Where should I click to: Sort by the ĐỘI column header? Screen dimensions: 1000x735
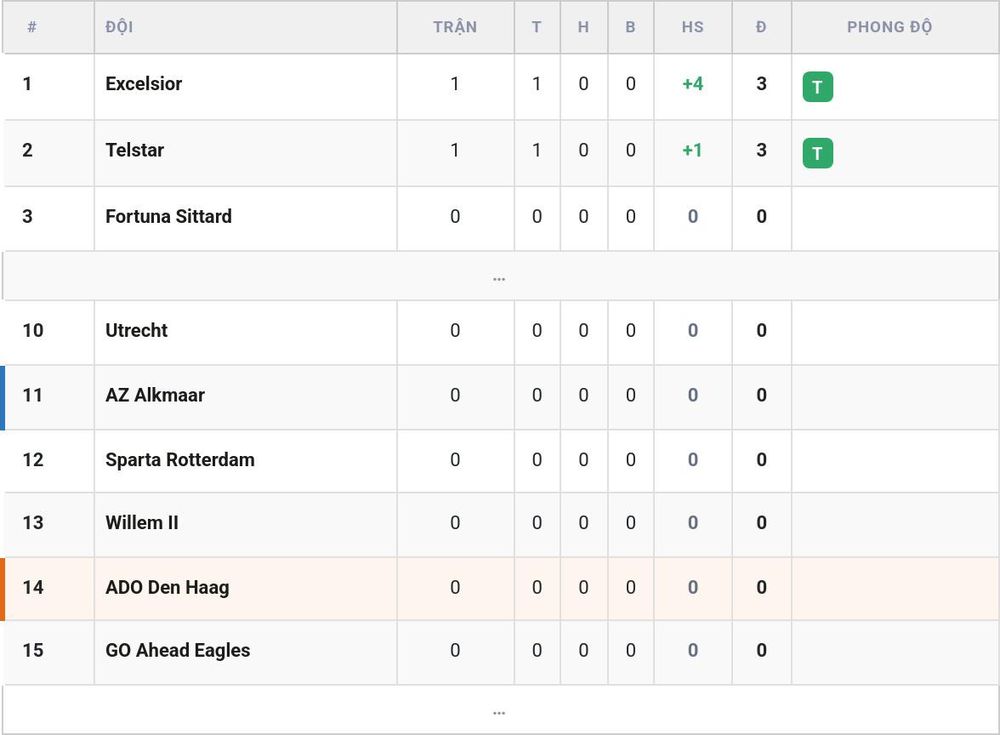[x=119, y=27]
